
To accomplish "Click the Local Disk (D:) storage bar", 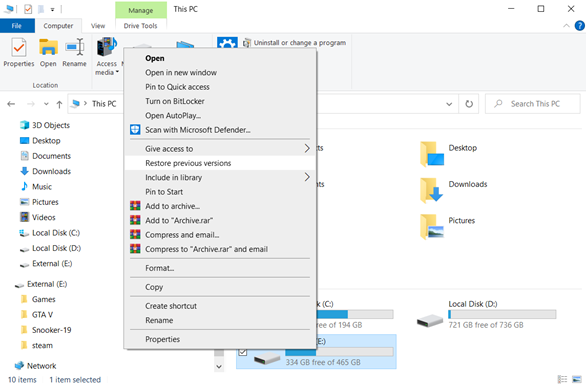I will (502, 314).
